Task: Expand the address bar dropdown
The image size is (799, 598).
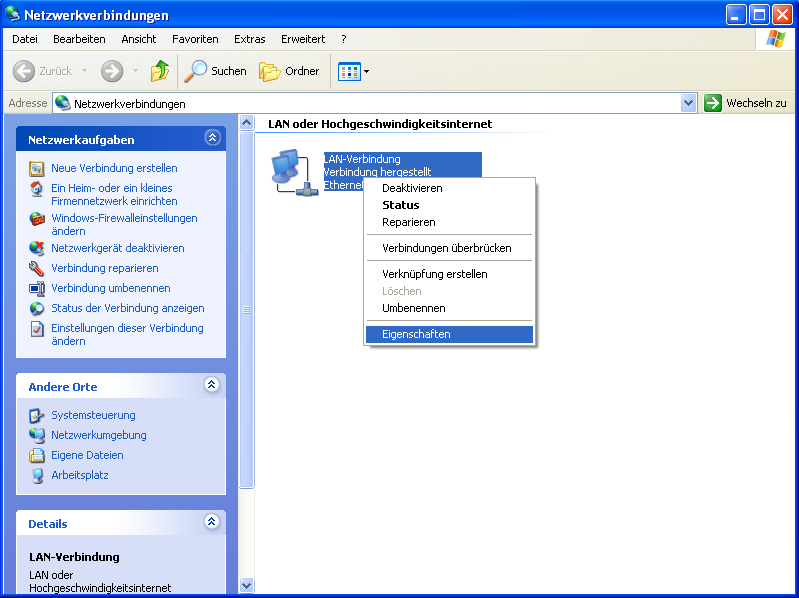Action: pyautogui.click(x=688, y=103)
